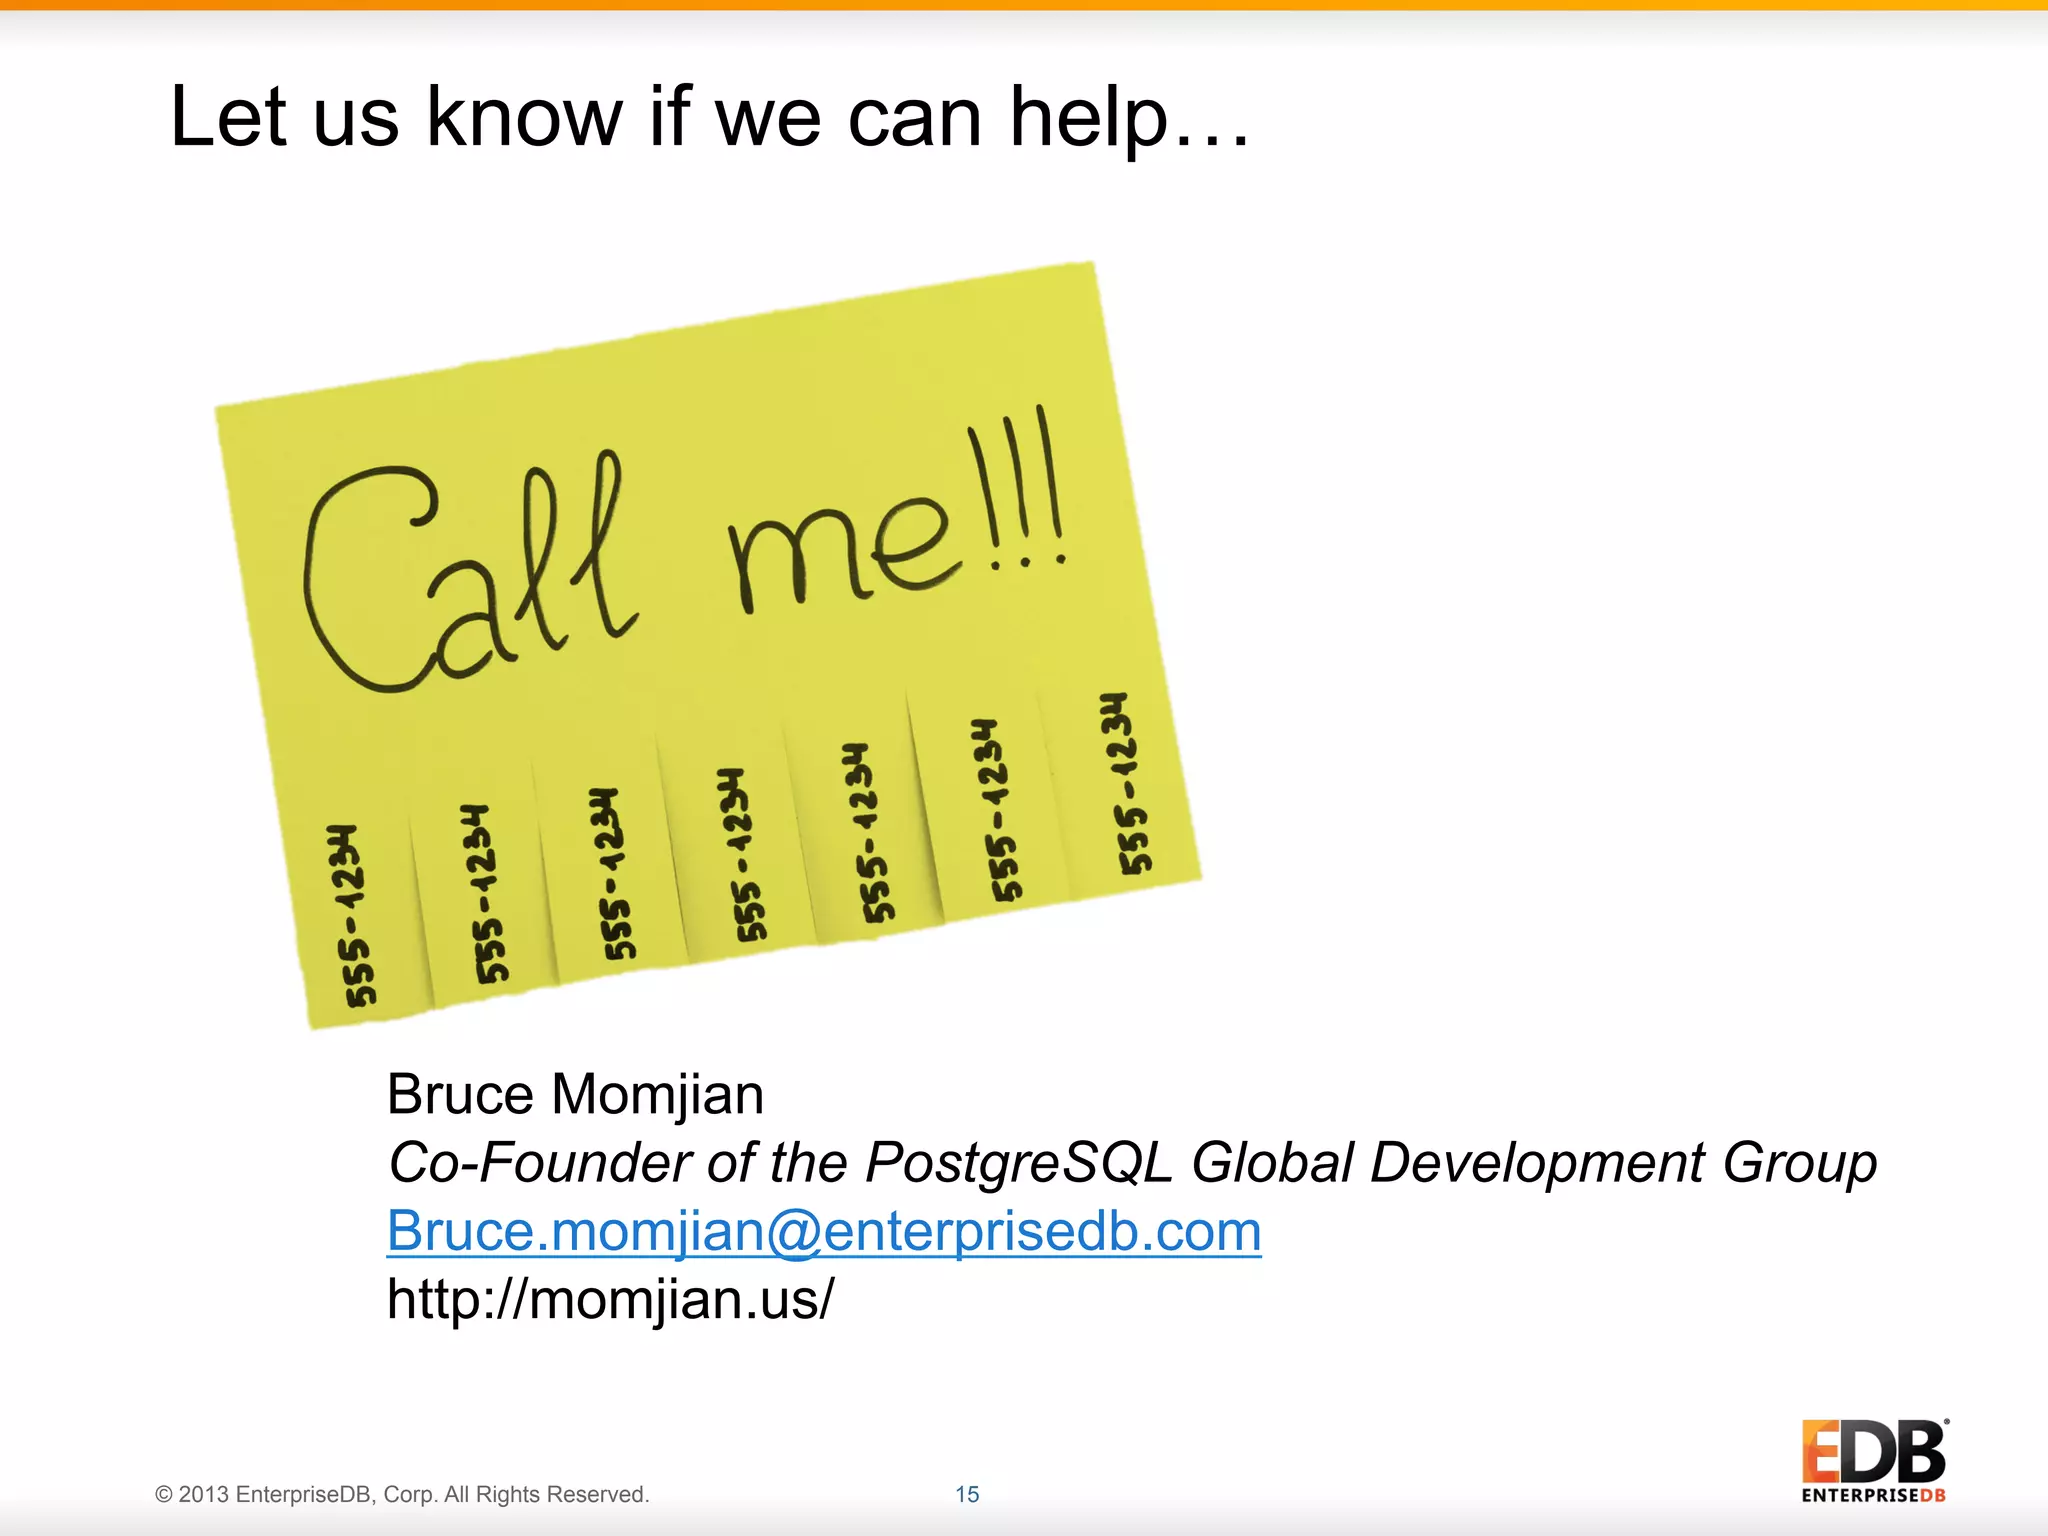
Task: Open the http://momjian.us/ URL text
Action: point(609,1299)
